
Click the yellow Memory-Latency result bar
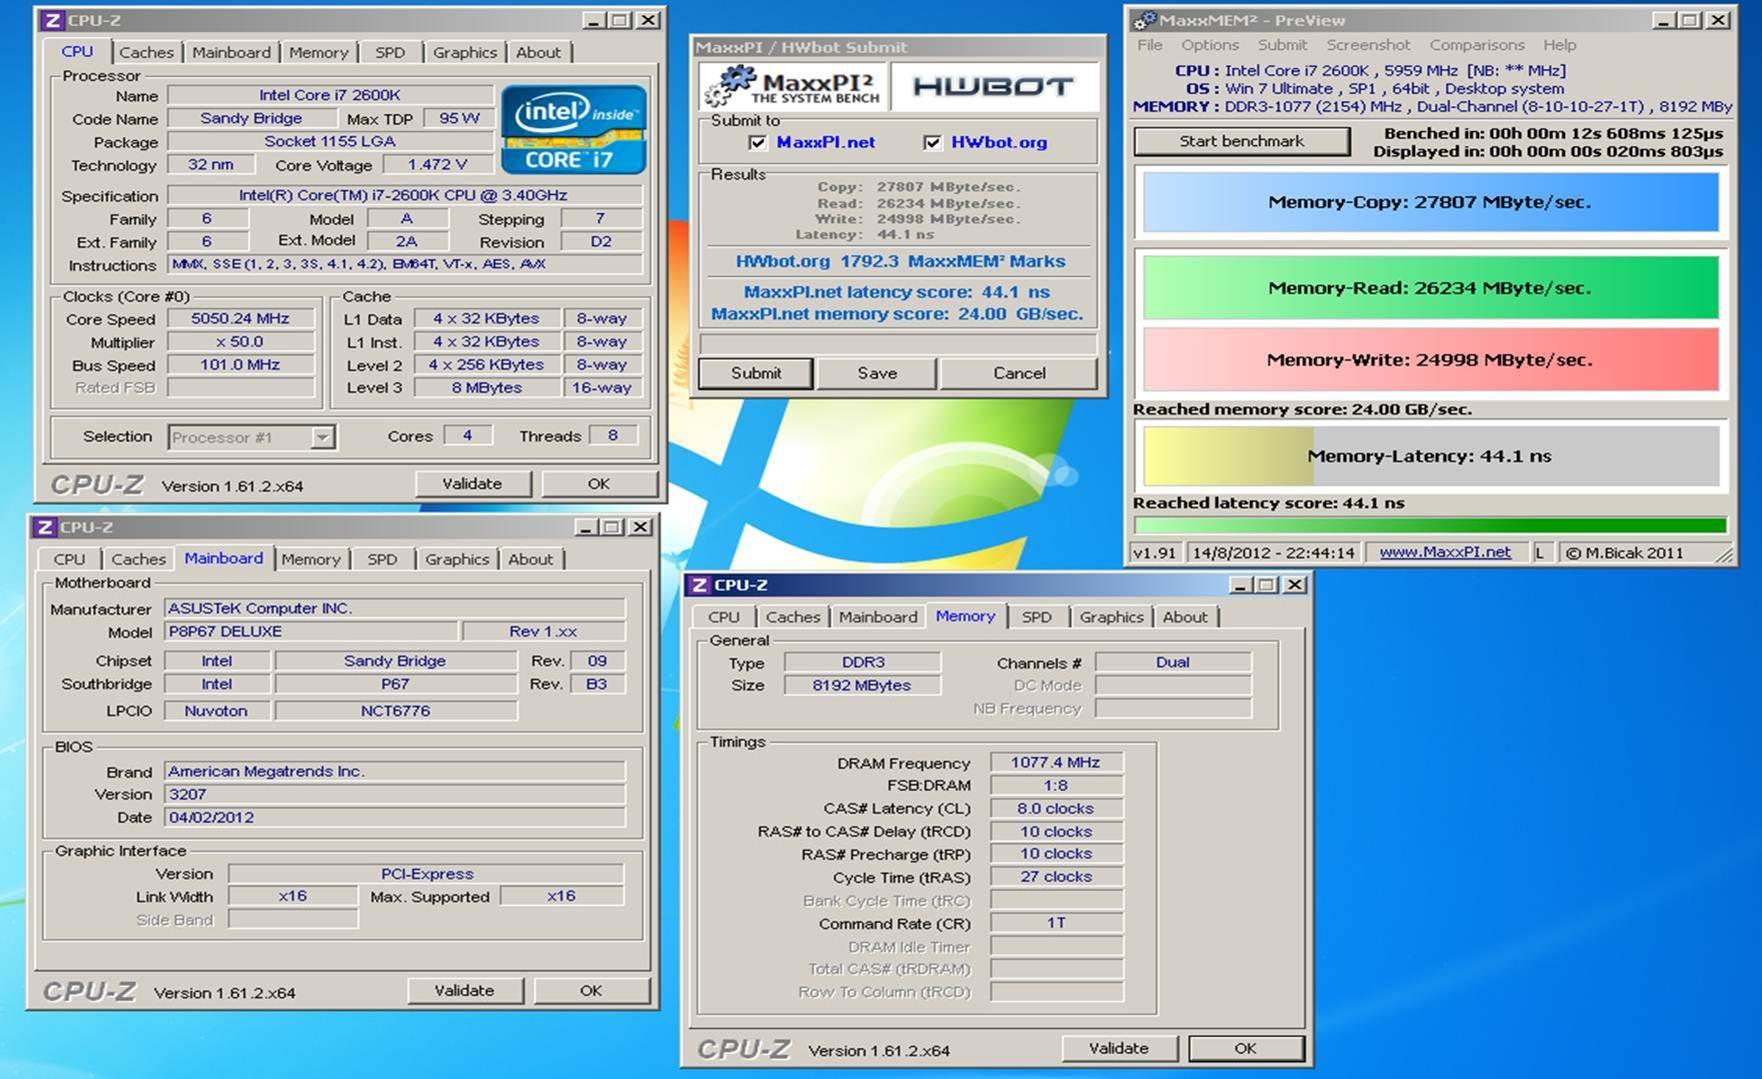click(x=1430, y=456)
